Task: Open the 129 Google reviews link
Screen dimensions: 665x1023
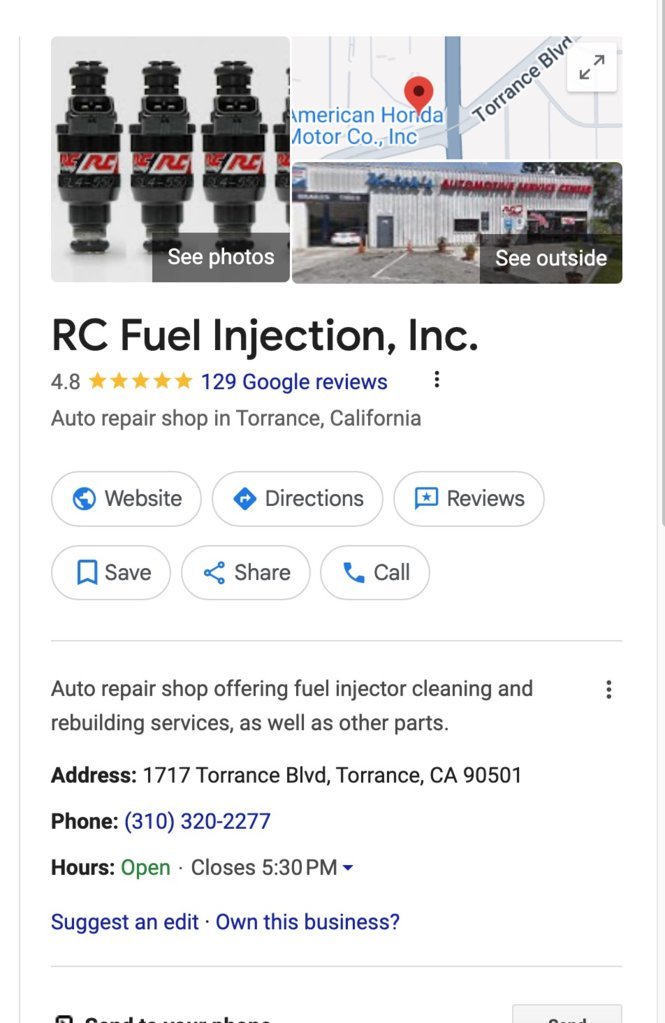Action: pyautogui.click(x=294, y=381)
